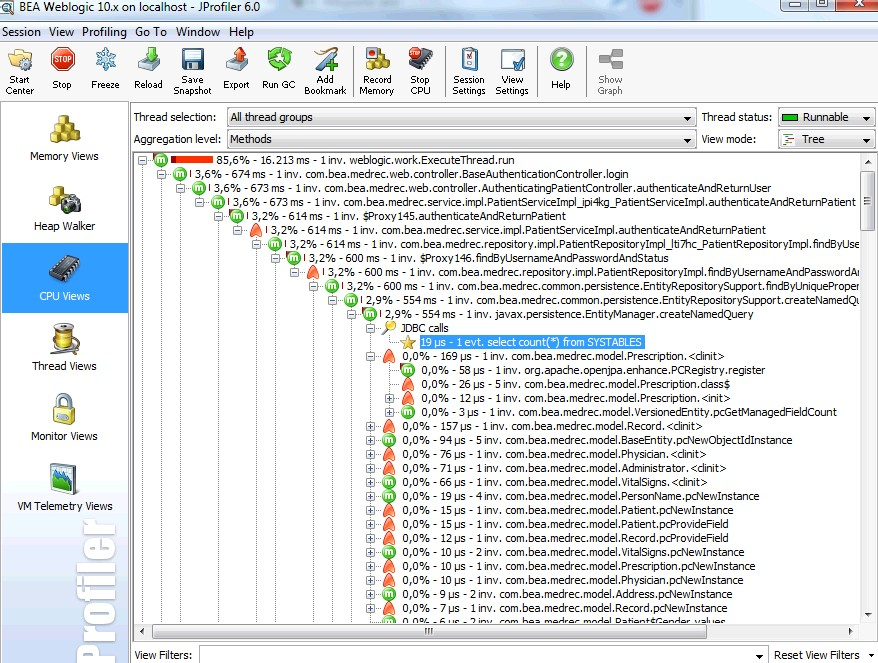This screenshot has width=878, height=663.
Task: Open View mode Tree dropdown
Action: [x=826, y=139]
